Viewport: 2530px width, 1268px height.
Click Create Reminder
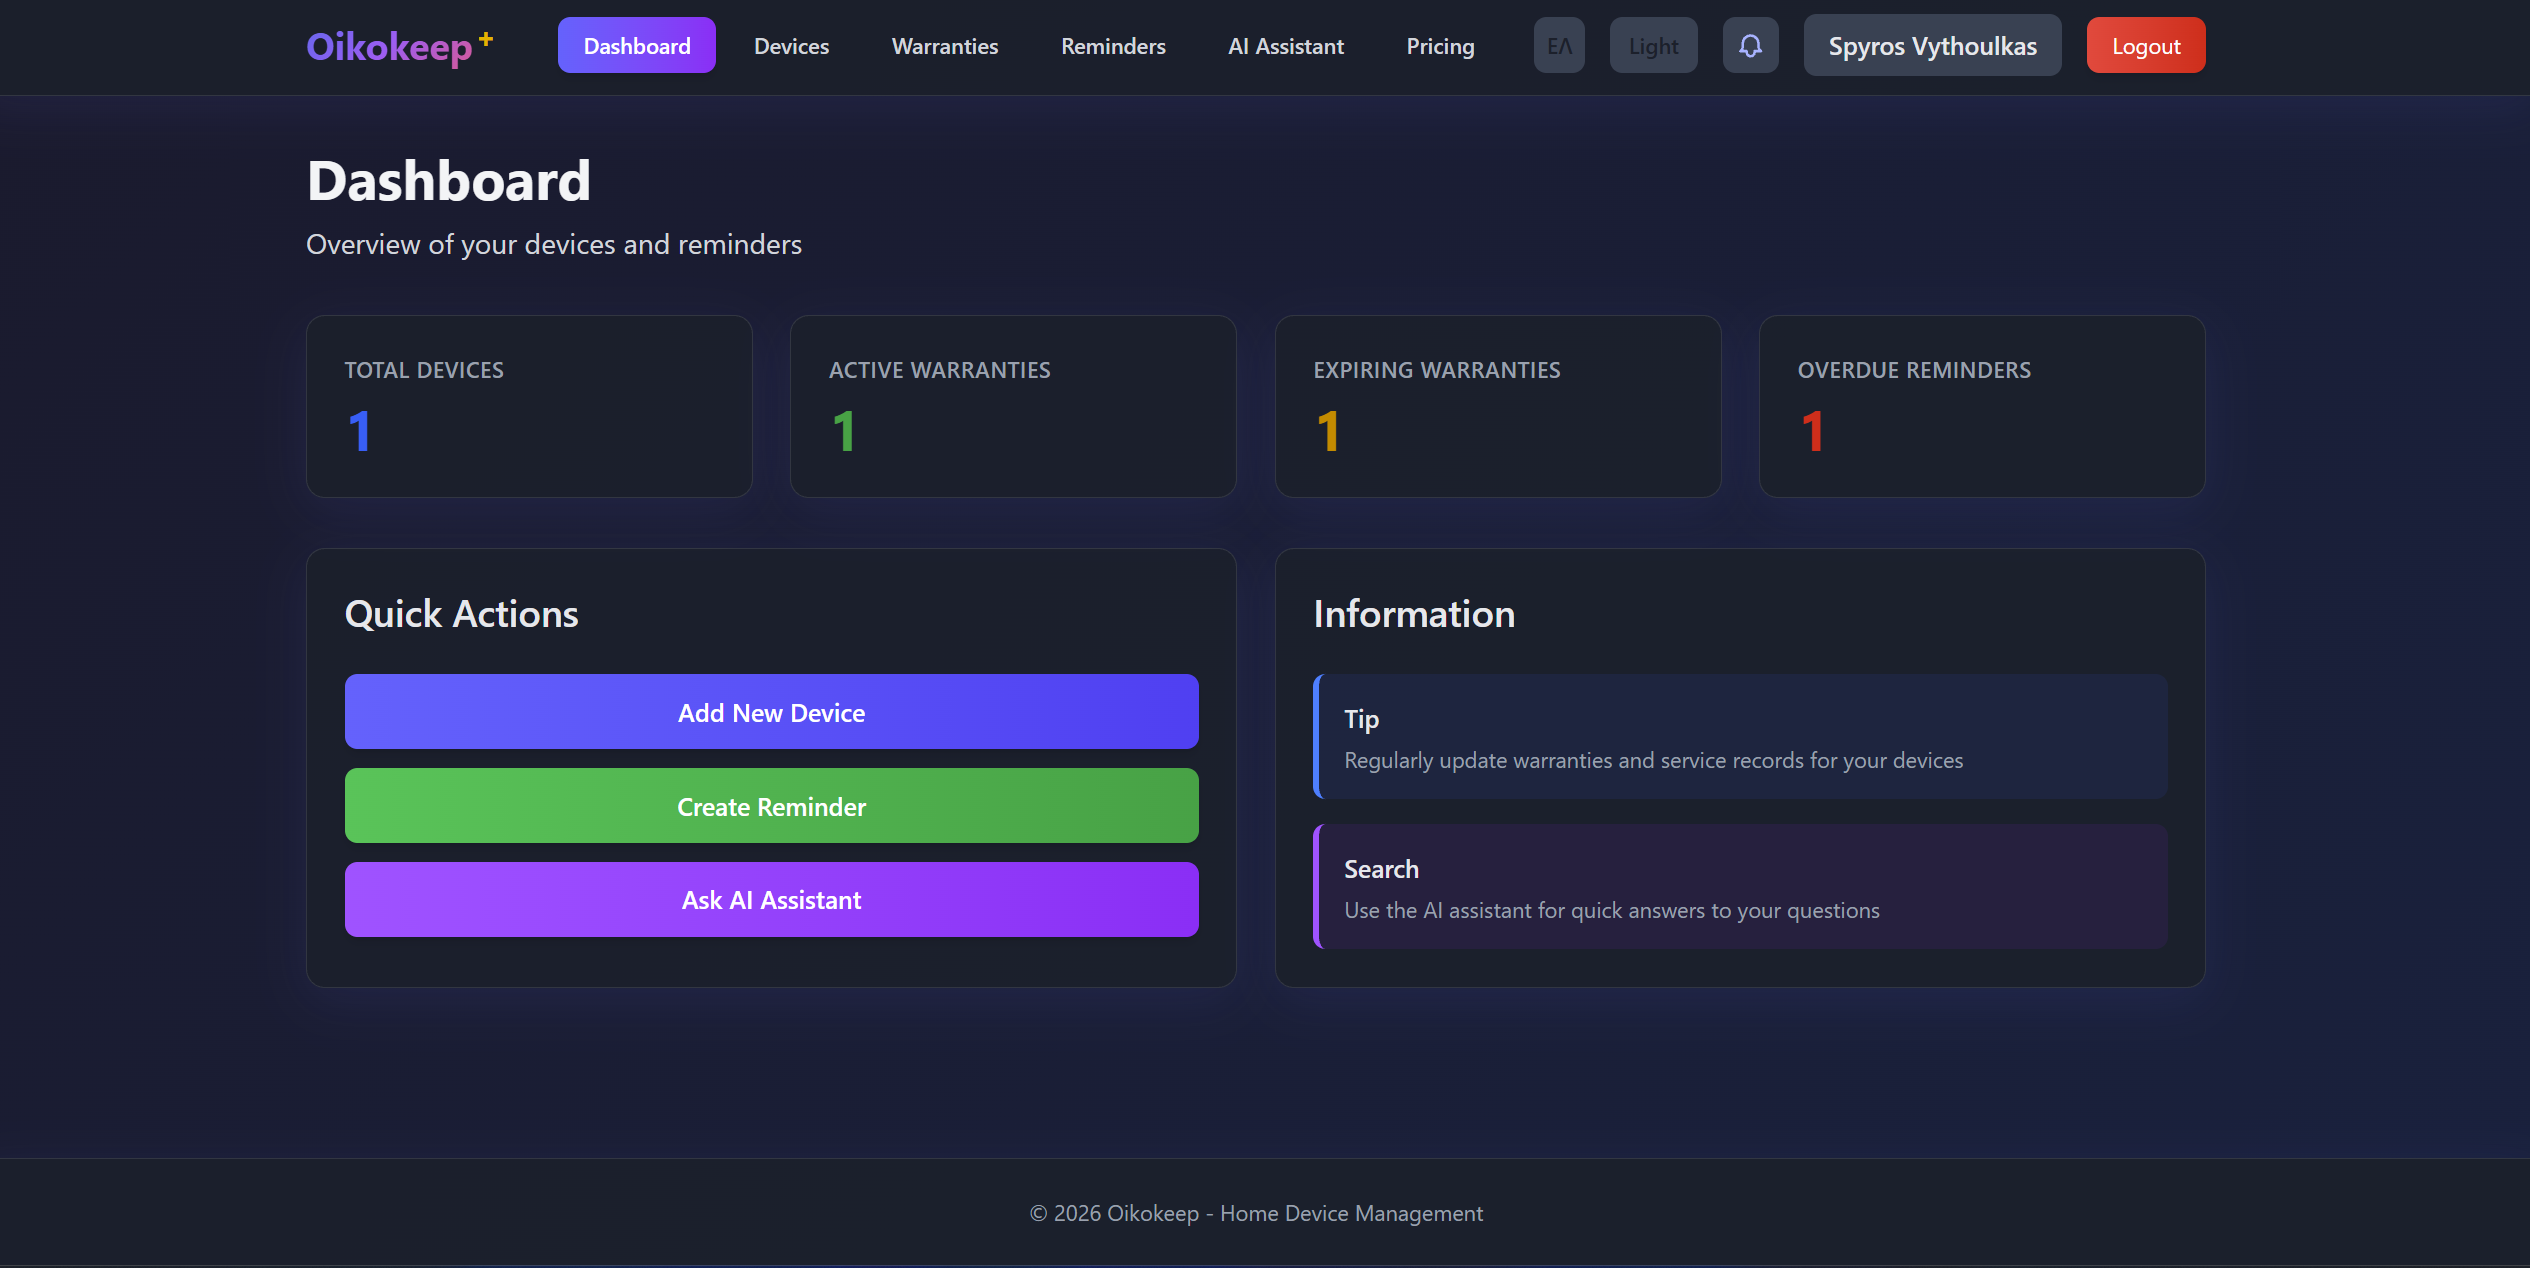[x=770, y=806]
